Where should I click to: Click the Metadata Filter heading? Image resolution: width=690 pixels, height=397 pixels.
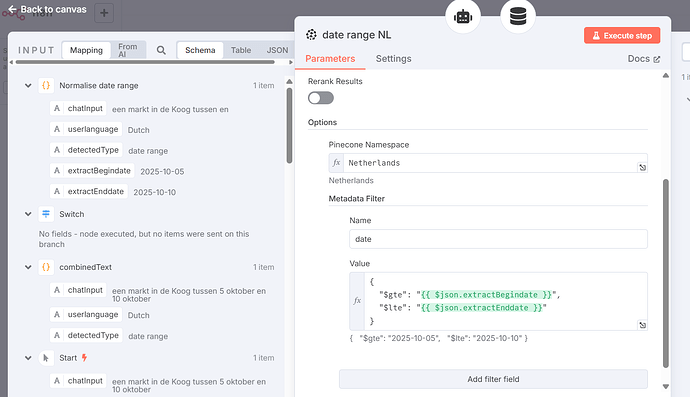point(356,198)
